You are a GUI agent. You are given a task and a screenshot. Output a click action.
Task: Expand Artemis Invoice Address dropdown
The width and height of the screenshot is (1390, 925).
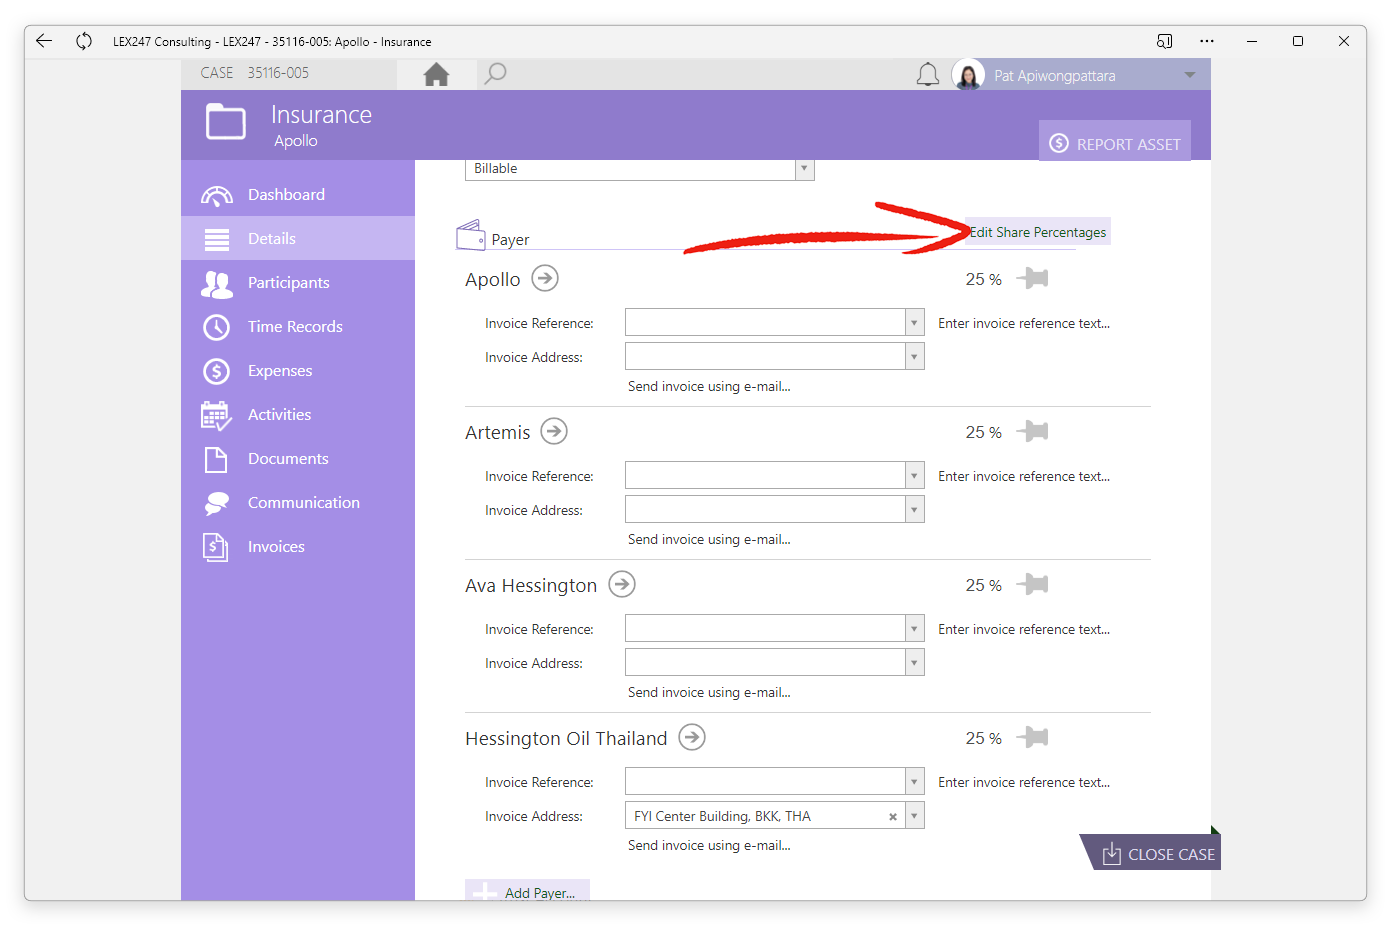click(x=914, y=509)
